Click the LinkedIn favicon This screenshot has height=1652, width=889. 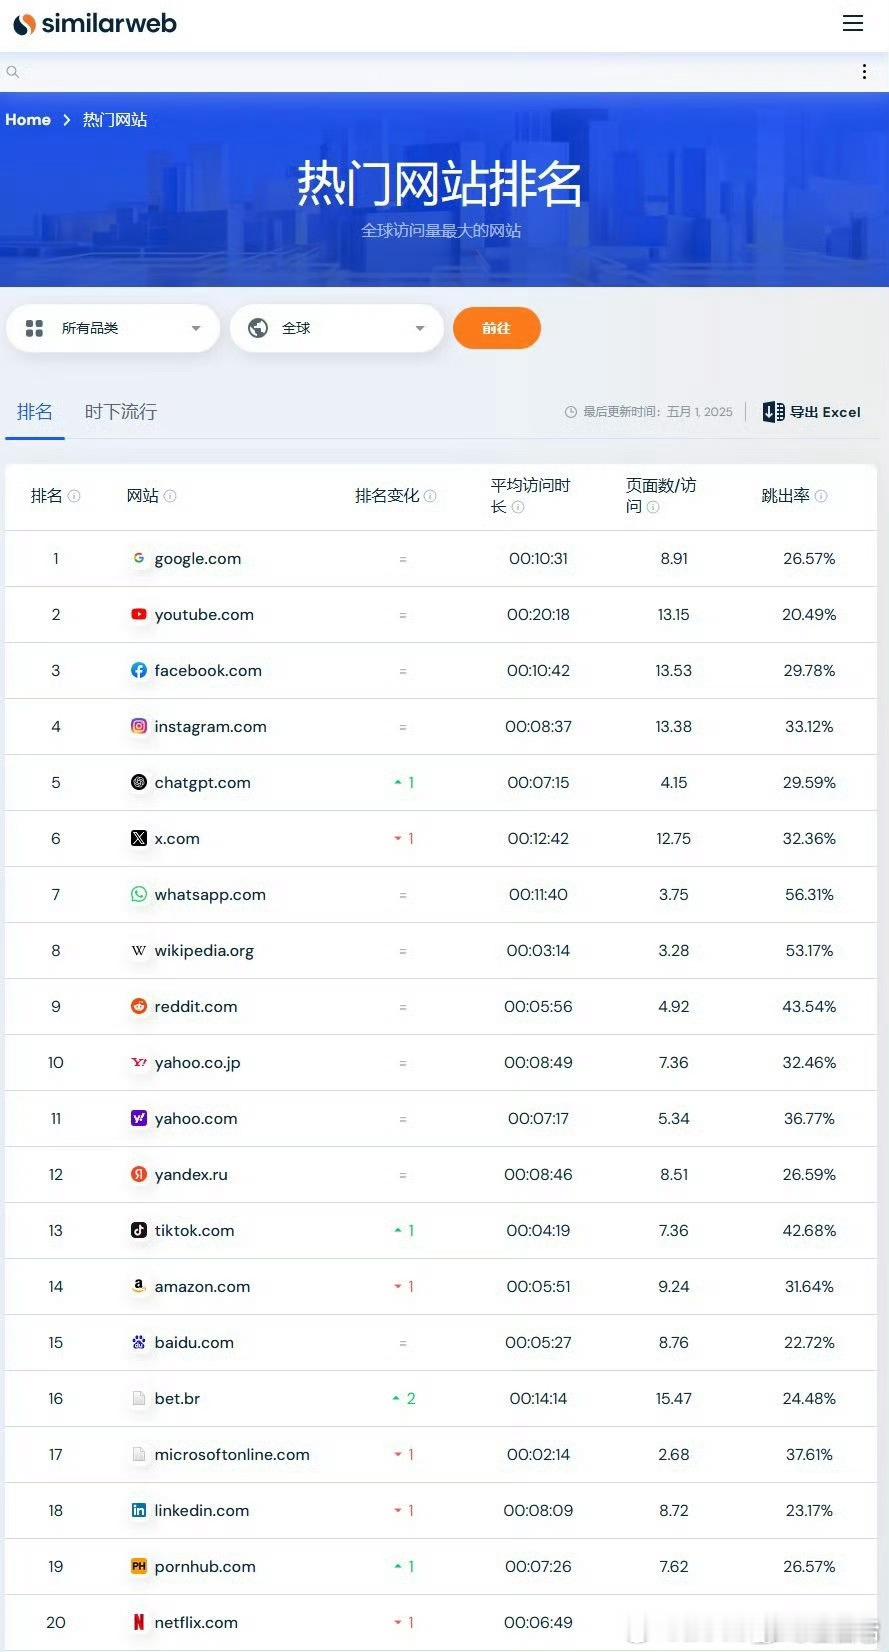pyautogui.click(x=139, y=1510)
